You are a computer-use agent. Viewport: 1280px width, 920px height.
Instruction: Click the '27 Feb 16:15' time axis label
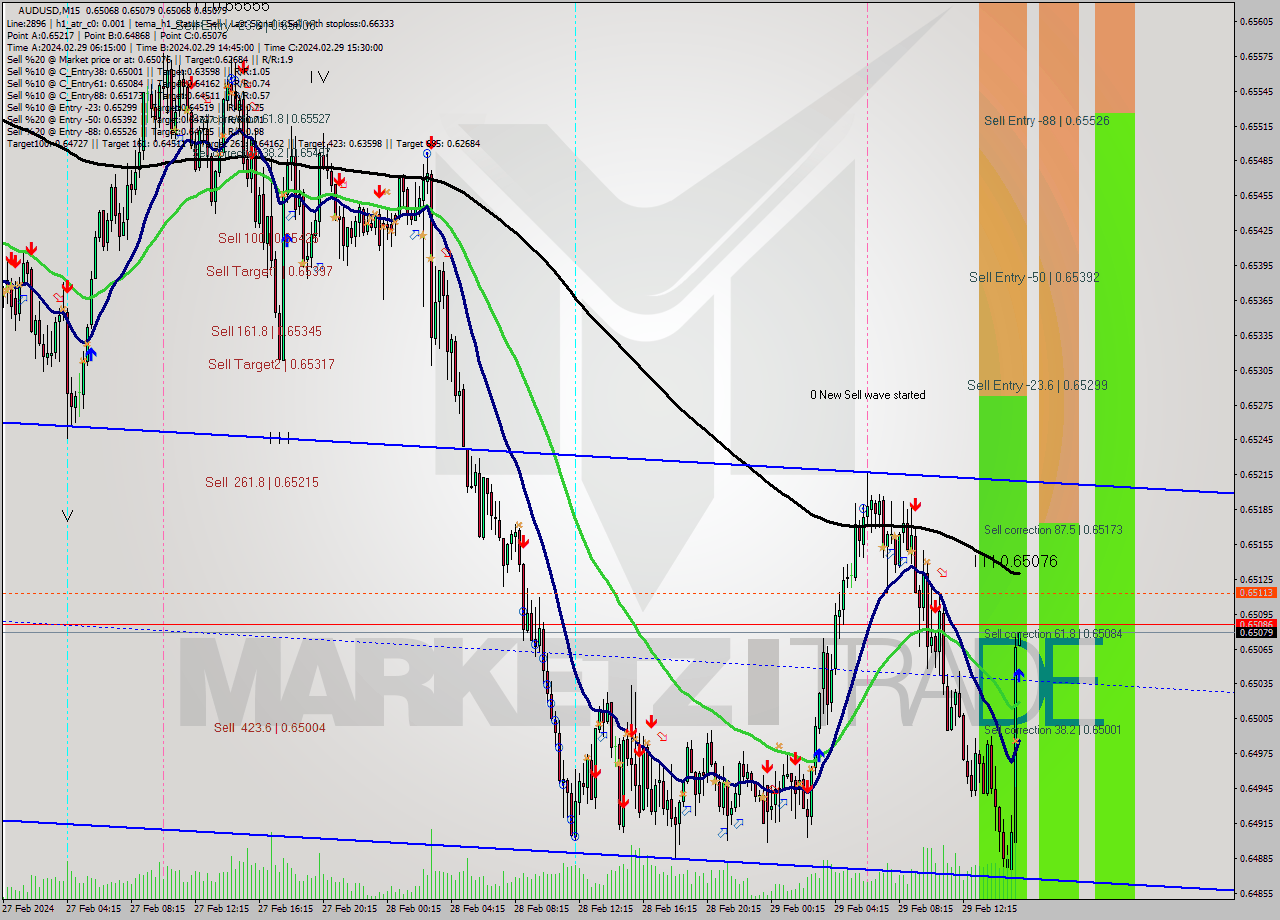click(286, 910)
